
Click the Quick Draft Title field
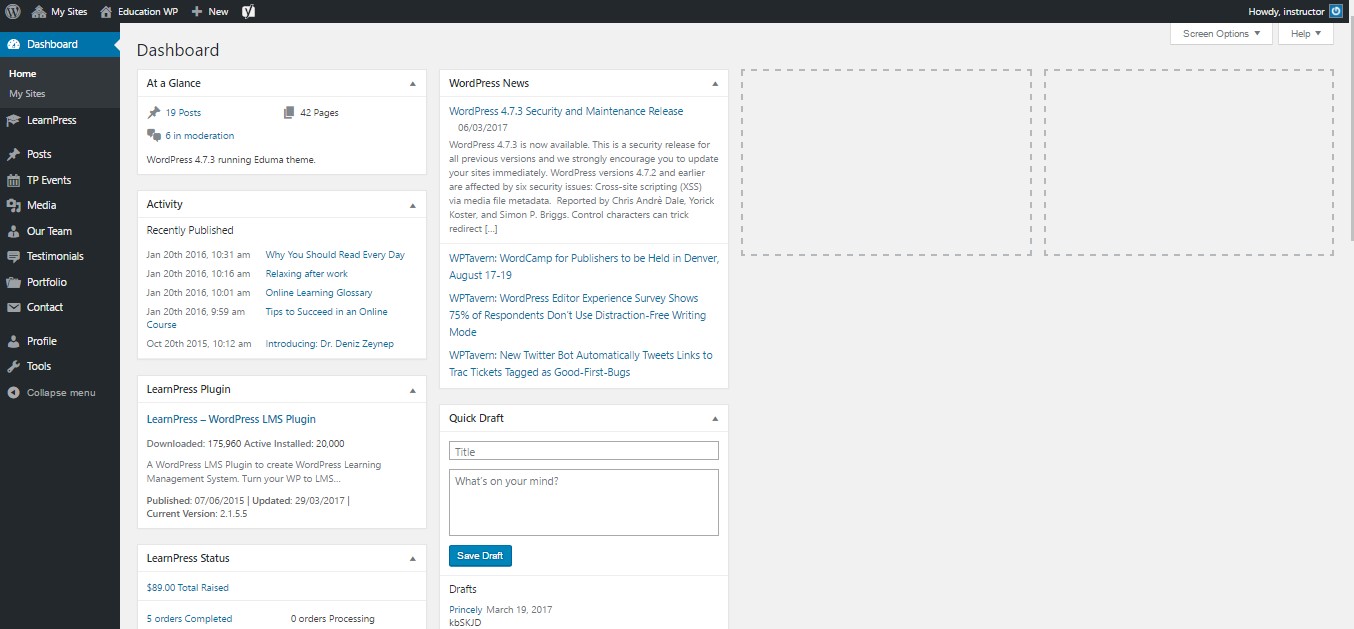tap(584, 451)
